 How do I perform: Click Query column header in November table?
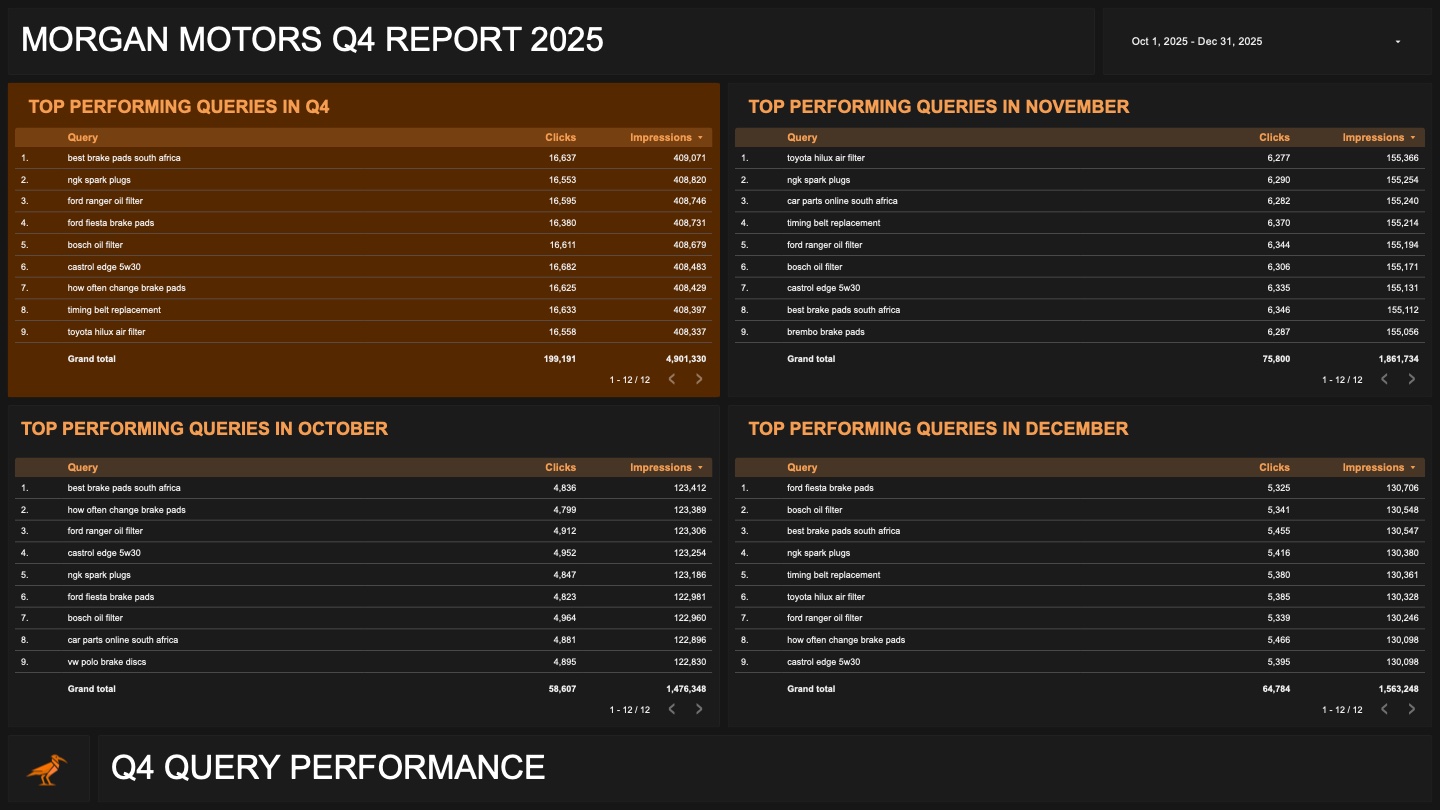tap(802, 138)
